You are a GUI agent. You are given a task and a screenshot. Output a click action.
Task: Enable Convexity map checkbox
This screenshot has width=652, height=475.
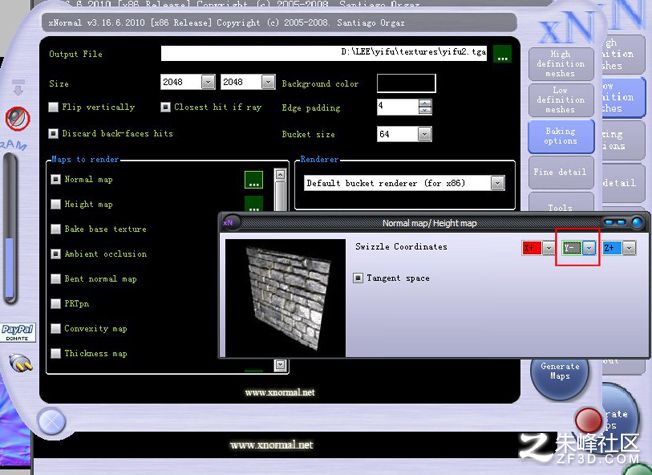(55, 329)
